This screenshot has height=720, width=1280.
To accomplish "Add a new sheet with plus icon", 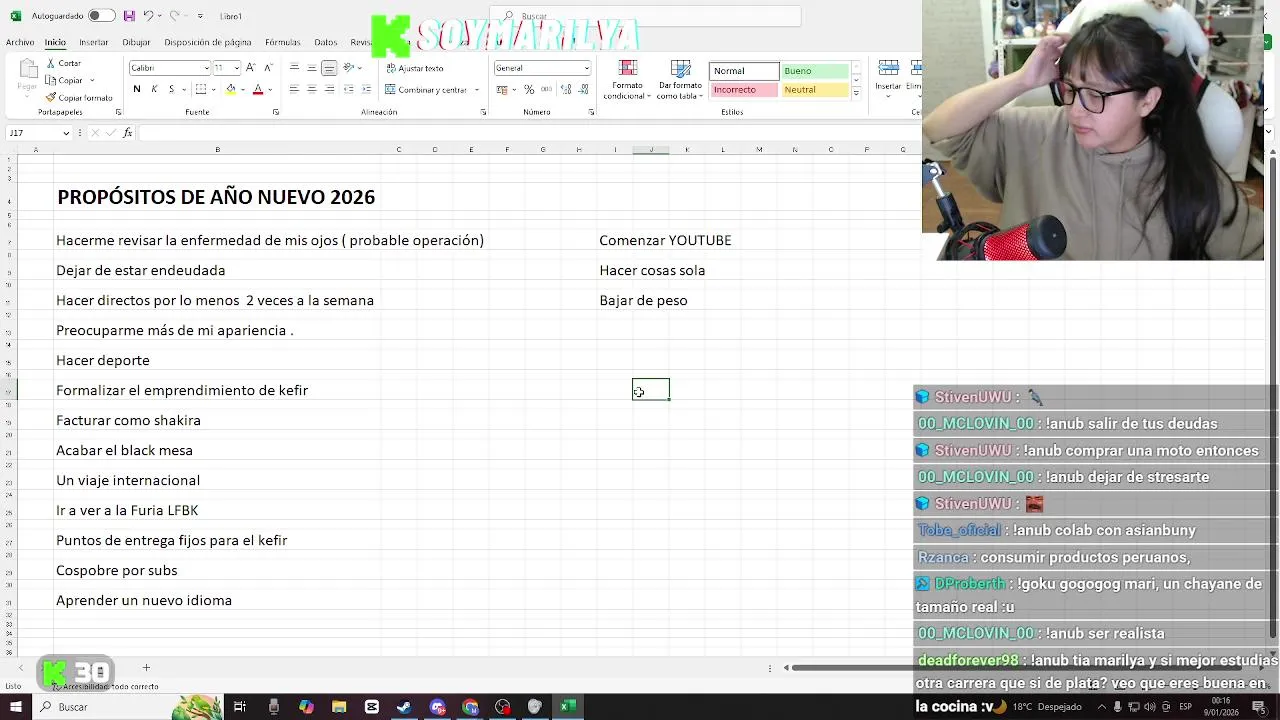I will [x=146, y=667].
